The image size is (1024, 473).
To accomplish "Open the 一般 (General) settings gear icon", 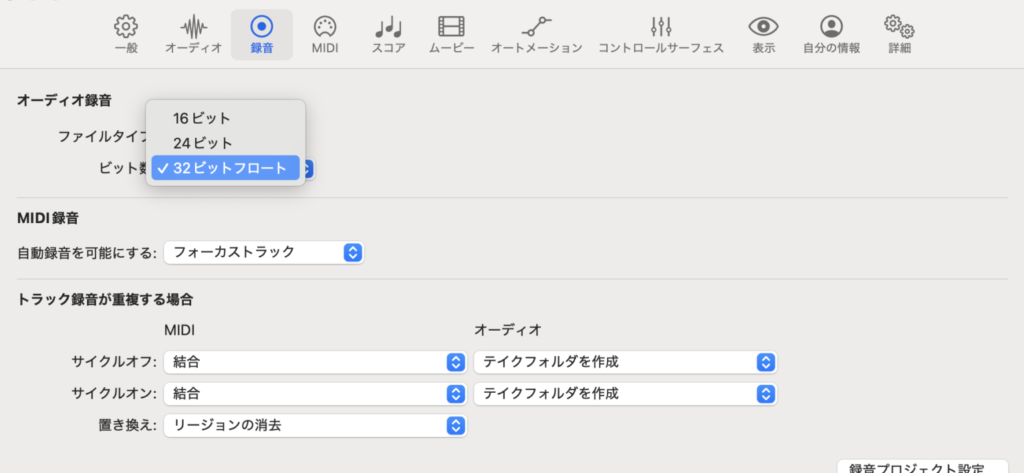I will 127,33.
